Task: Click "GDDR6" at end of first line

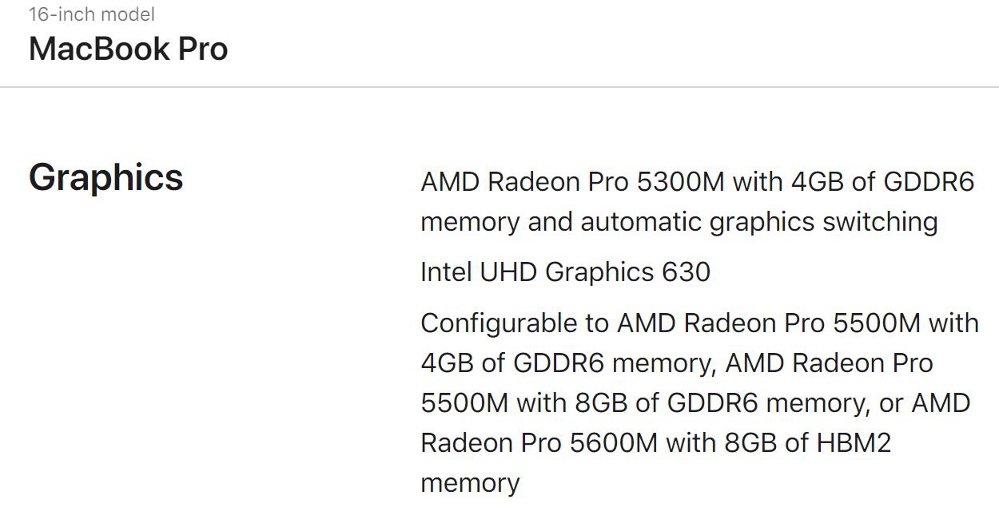Action: pyautogui.click(x=929, y=182)
